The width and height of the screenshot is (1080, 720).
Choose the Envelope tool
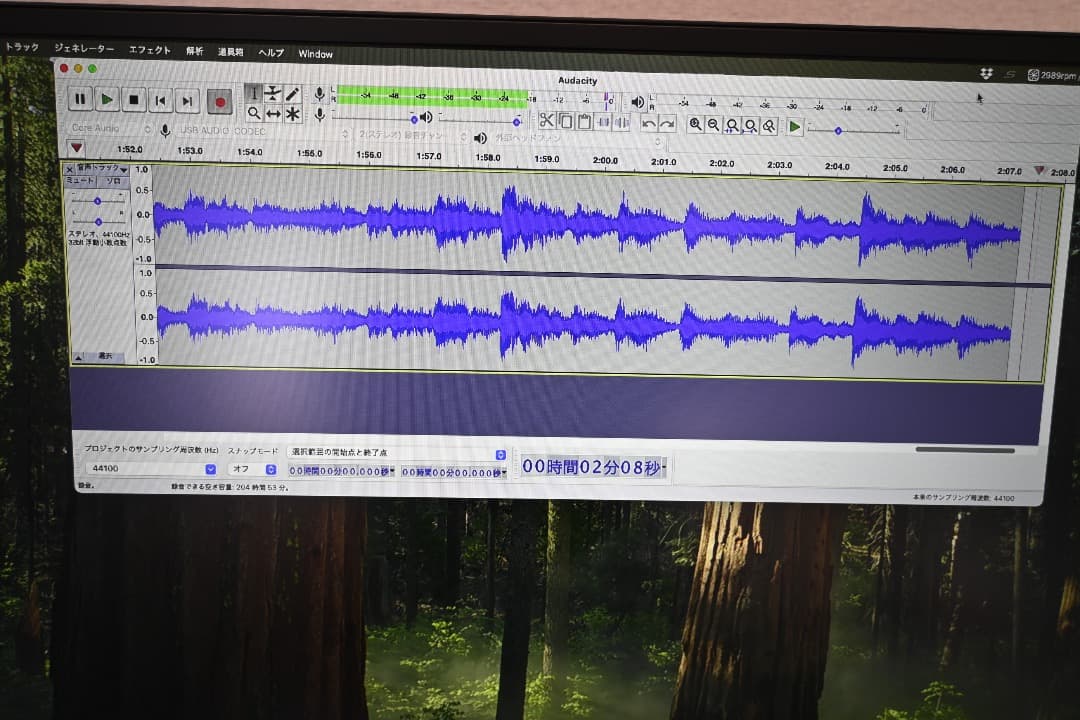pyautogui.click(x=273, y=93)
